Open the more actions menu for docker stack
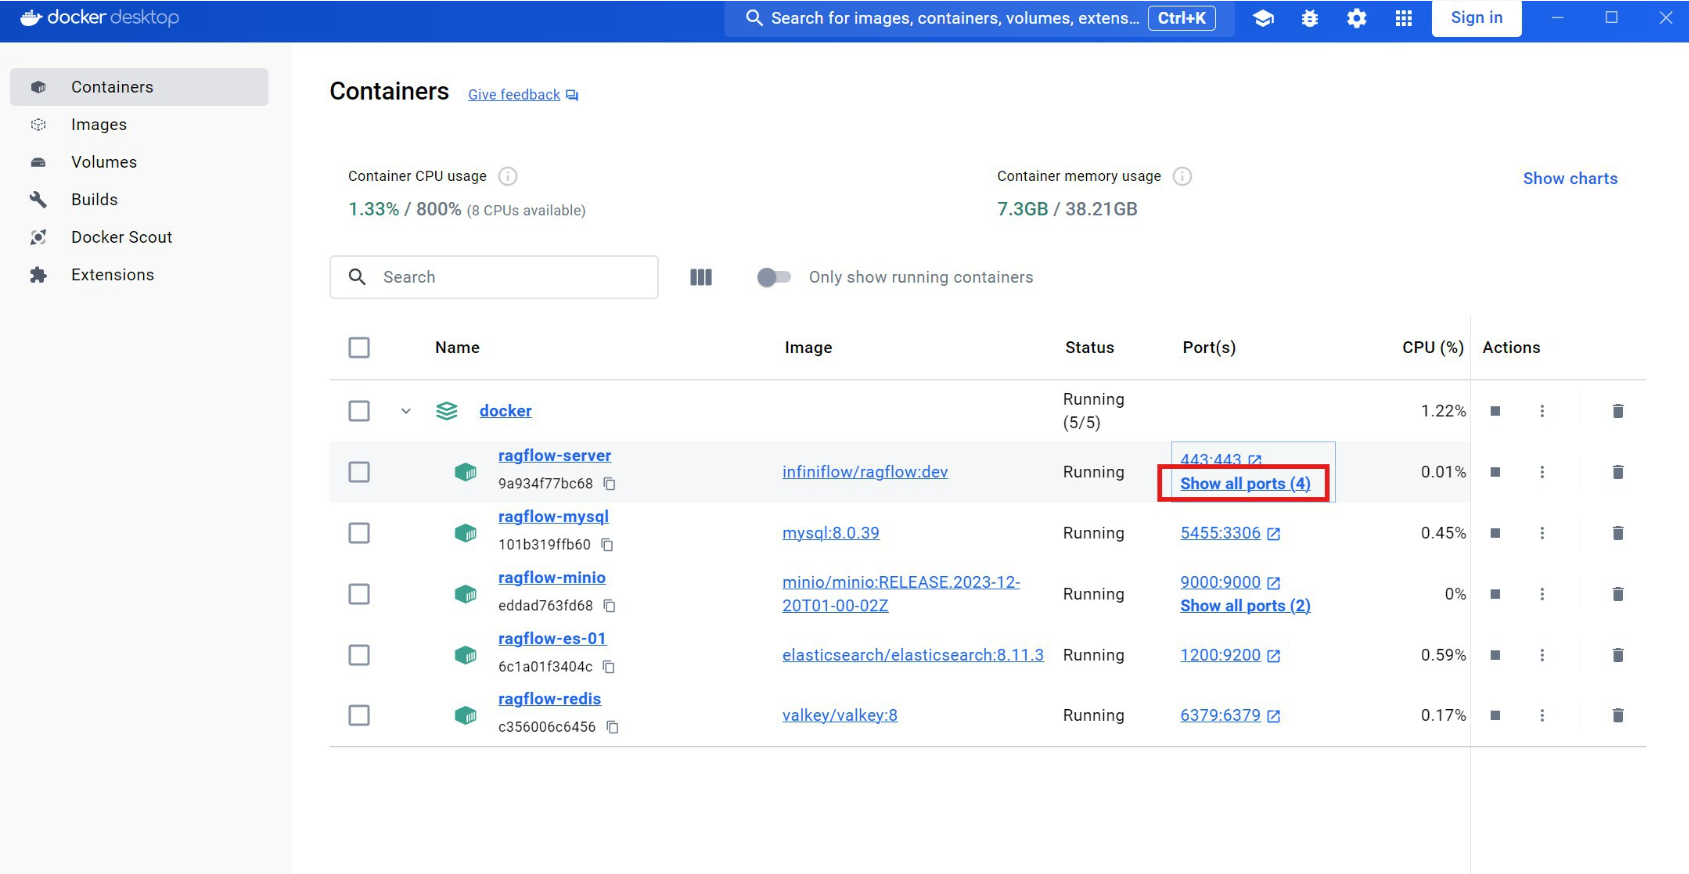The width and height of the screenshot is (1689, 874). click(1542, 411)
